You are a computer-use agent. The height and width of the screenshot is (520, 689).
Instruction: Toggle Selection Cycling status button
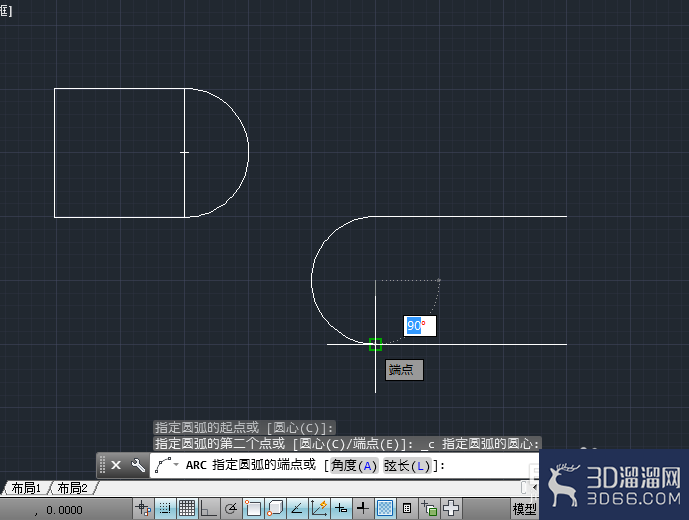[x=429, y=509]
